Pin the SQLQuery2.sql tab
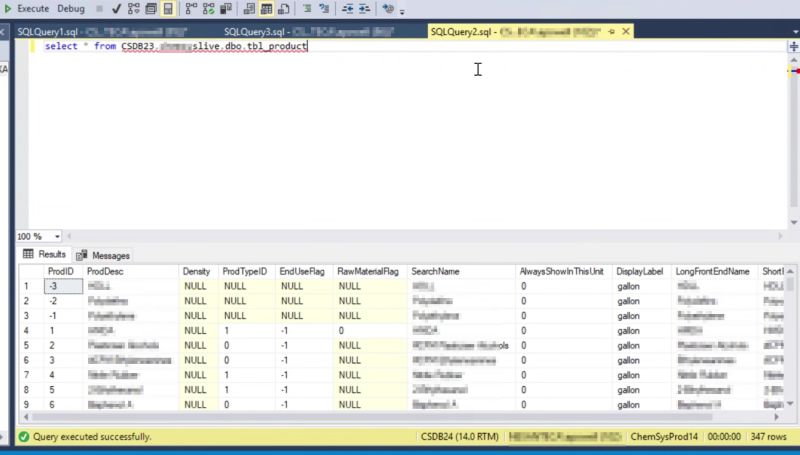 coord(612,32)
